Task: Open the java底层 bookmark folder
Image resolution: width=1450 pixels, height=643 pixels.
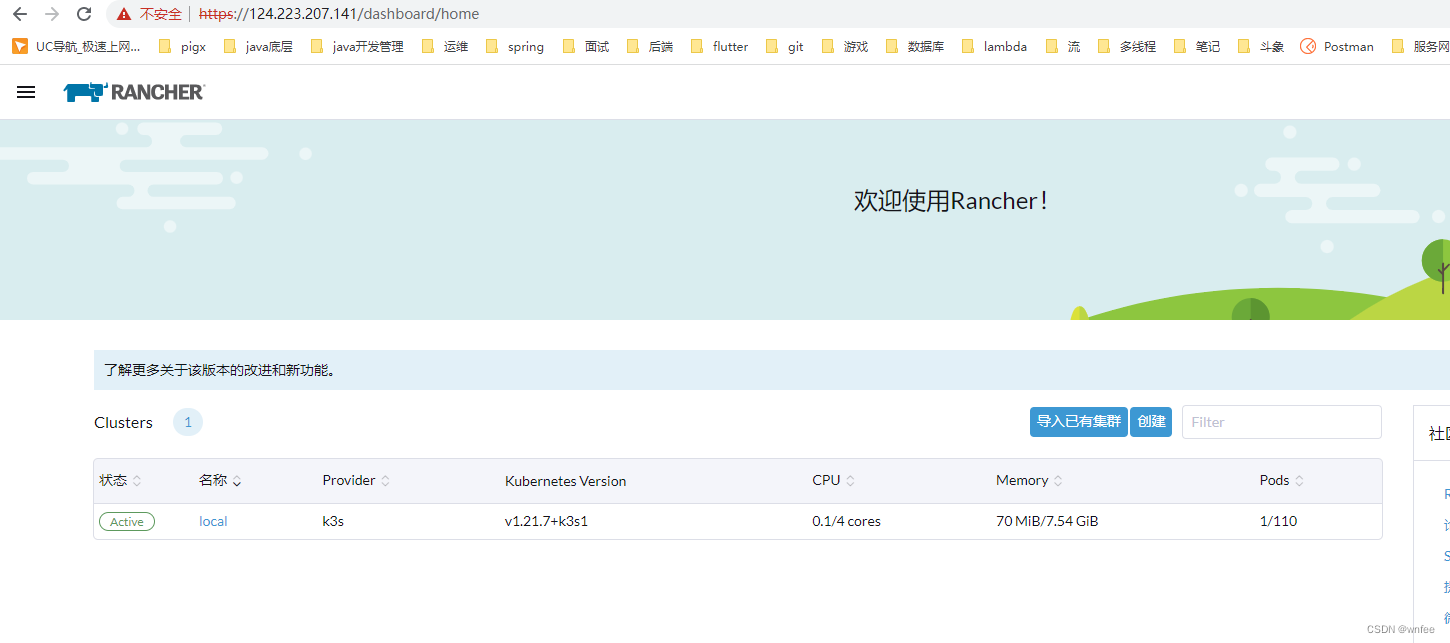Action: [258, 46]
